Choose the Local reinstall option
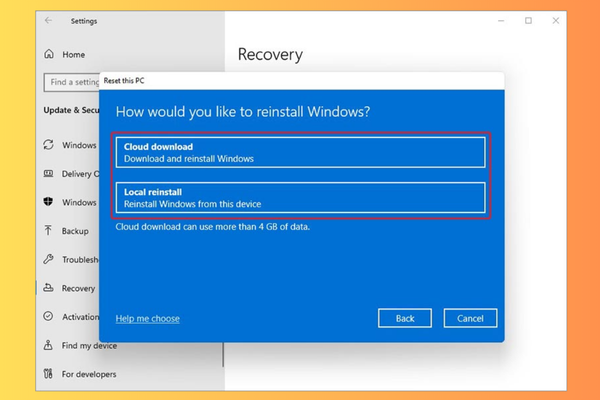The width and height of the screenshot is (600, 400). click(x=301, y=198)
